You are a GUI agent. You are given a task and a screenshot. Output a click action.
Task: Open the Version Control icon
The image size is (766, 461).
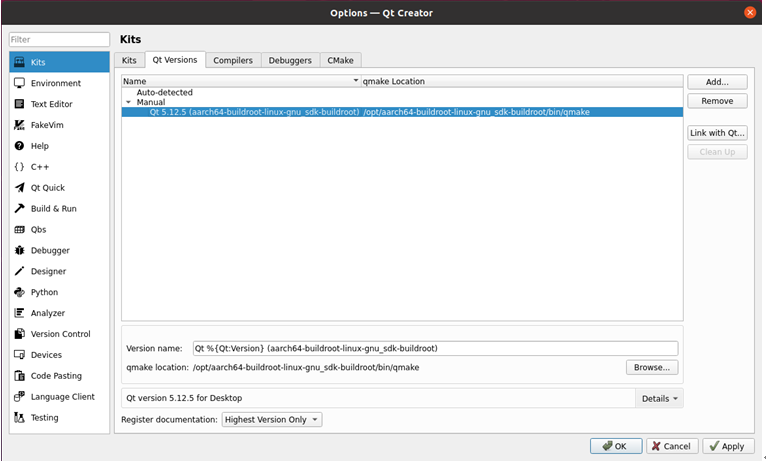click(x=20, y=334)
